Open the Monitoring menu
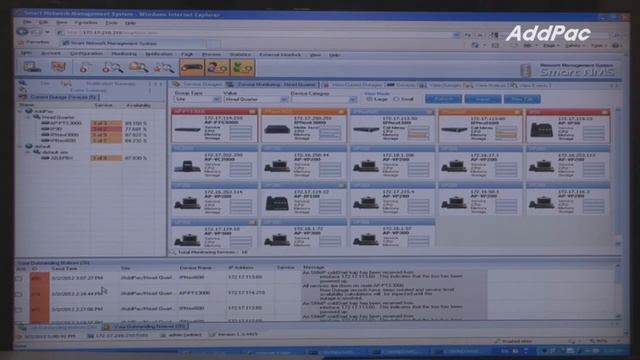 tap(124, 53)
